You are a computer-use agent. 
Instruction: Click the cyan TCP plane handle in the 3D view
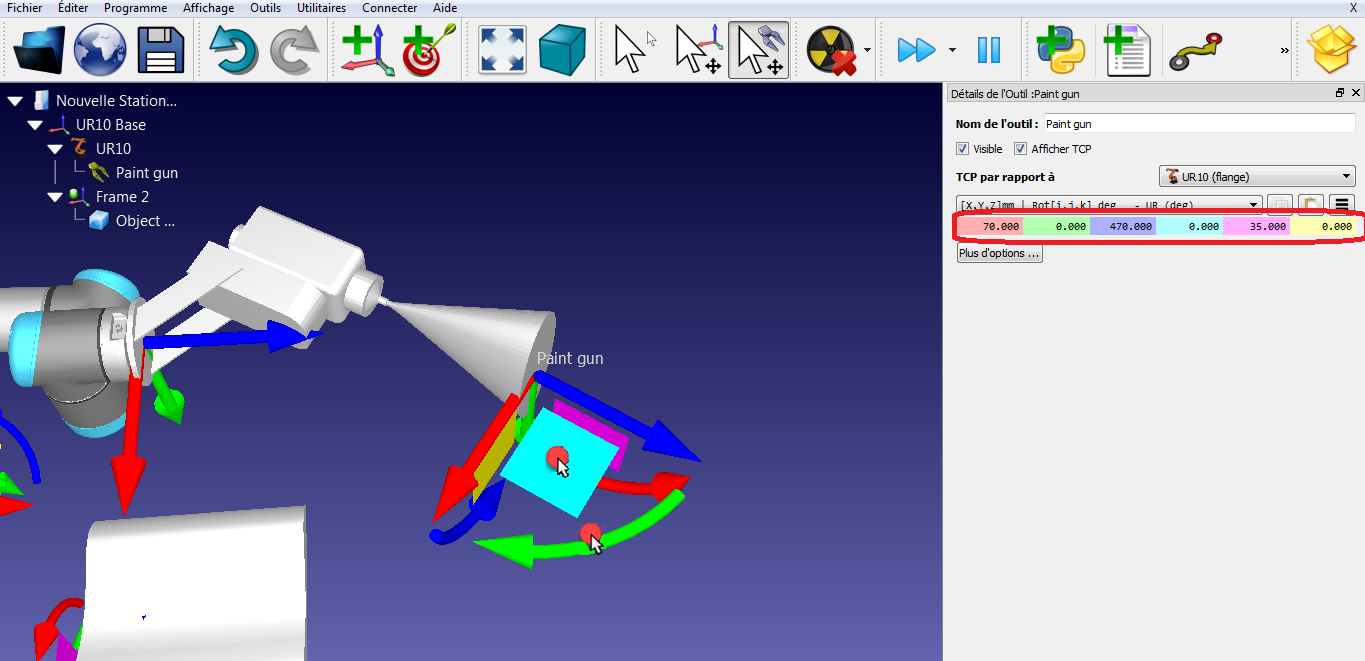(x=560, y=462)
